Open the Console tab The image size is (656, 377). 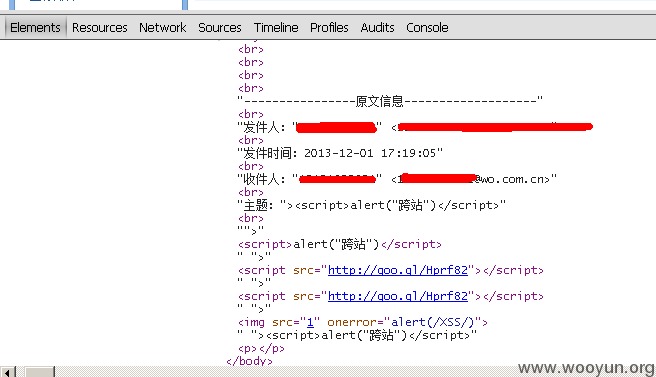[427, 28]
